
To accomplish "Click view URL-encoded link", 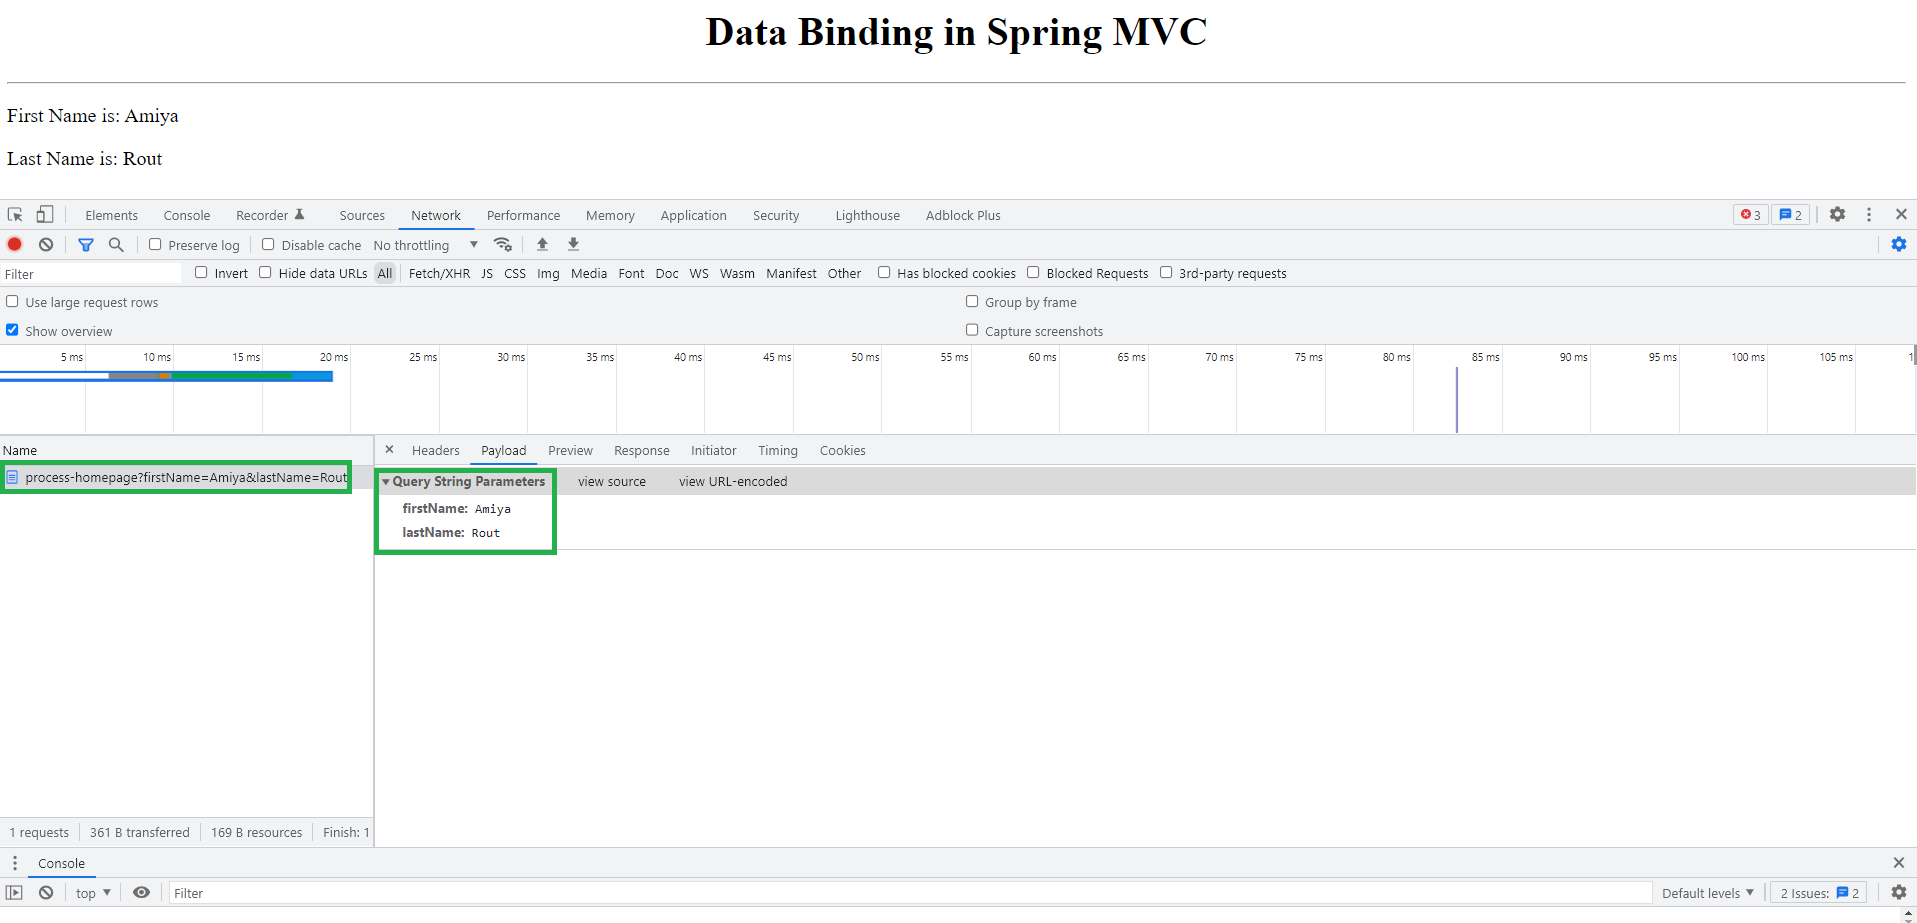I will click(x=733, y=482).
